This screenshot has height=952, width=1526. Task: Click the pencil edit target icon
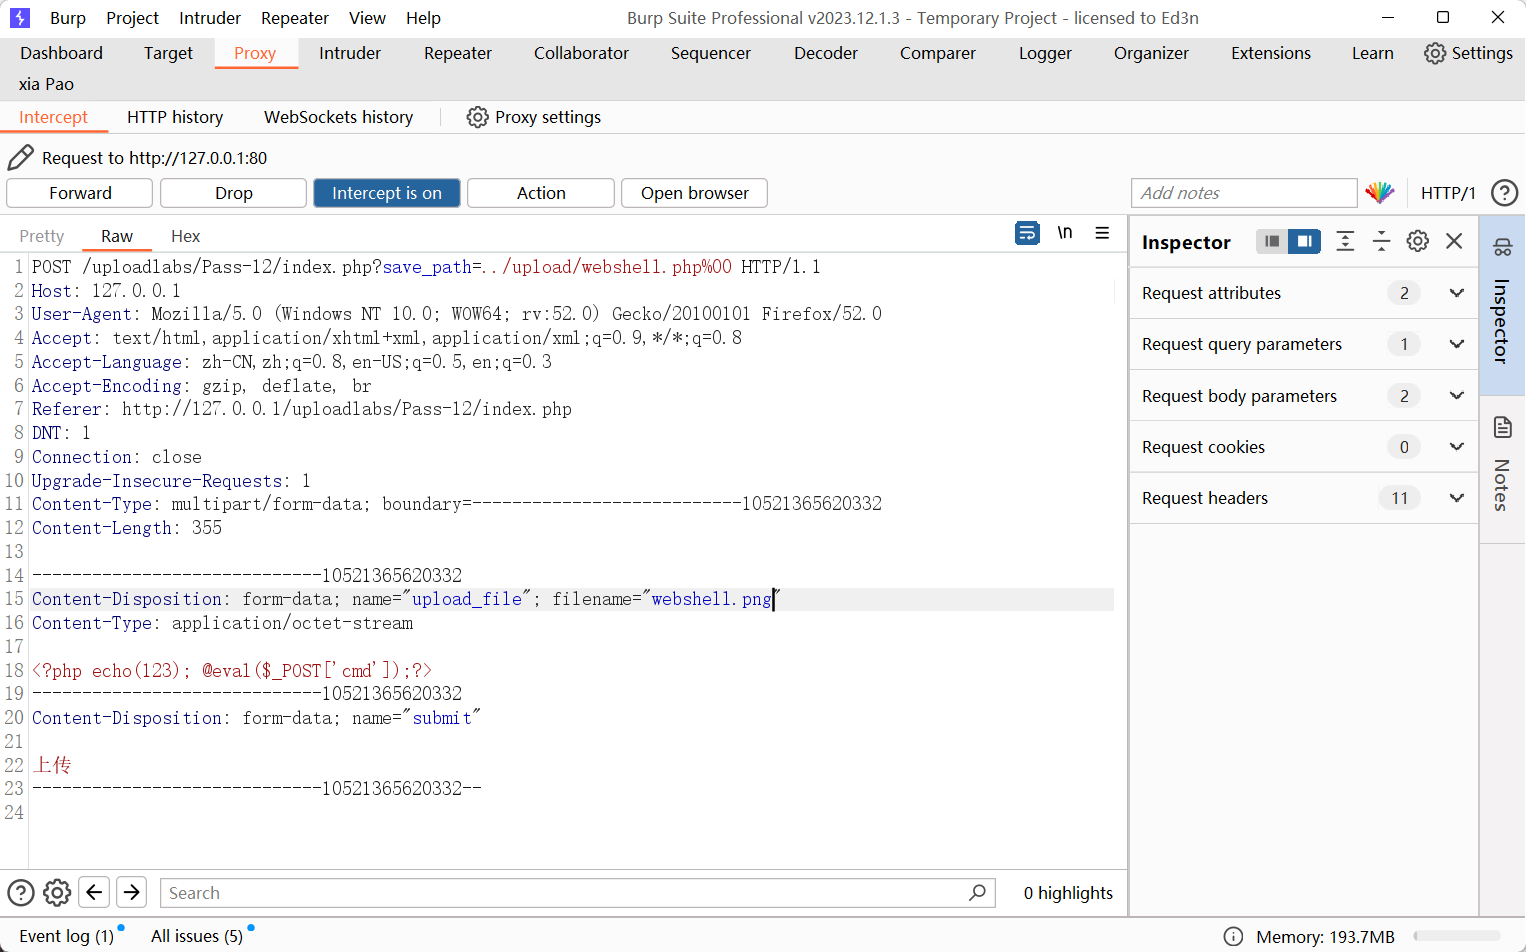pyautogui.click(x=20, y=158)
